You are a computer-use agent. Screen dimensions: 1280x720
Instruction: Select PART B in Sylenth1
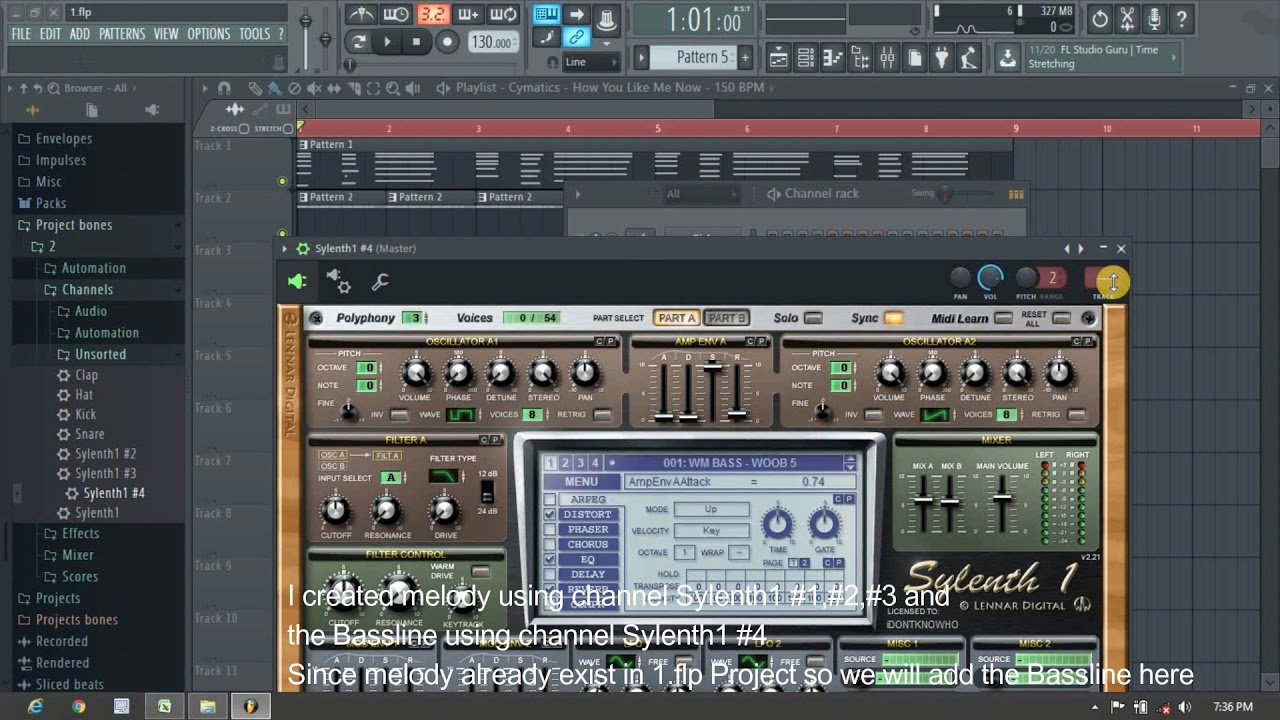(x=726, y=318)
